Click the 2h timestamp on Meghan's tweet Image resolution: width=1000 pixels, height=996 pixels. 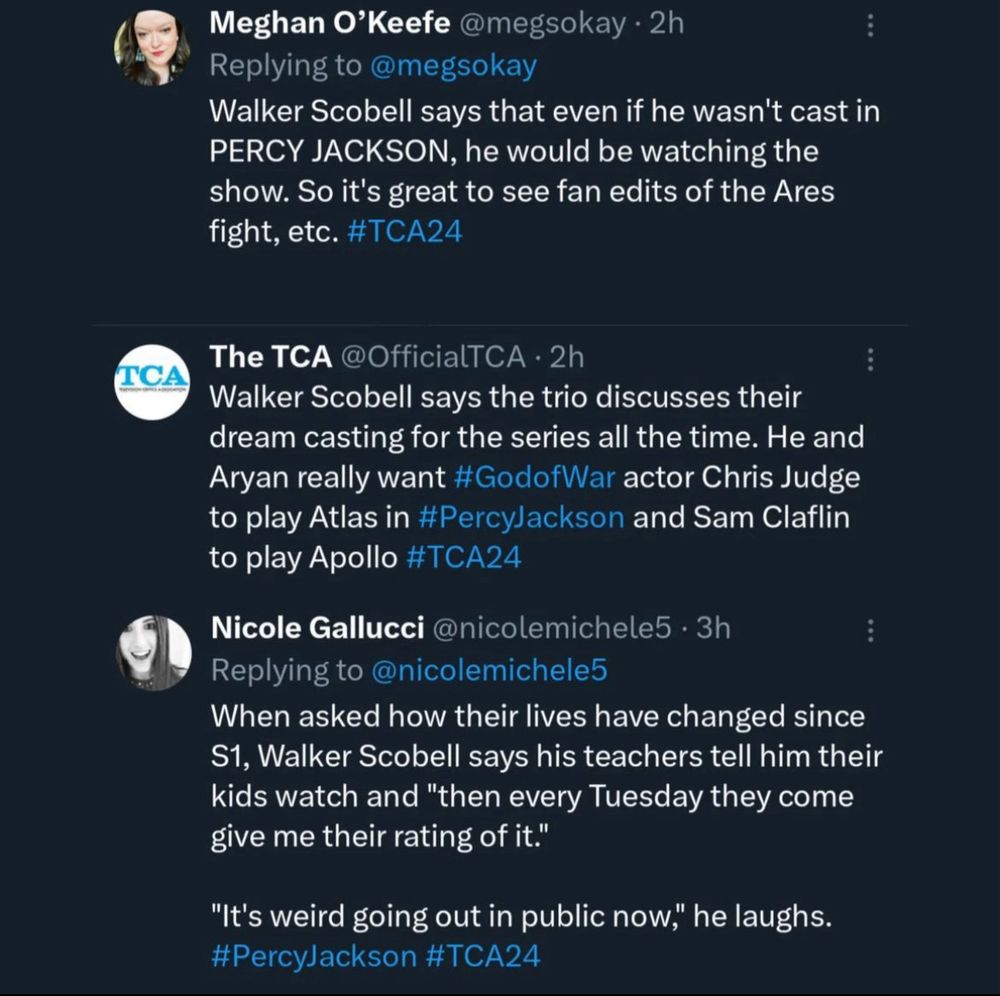coord(666,24)
